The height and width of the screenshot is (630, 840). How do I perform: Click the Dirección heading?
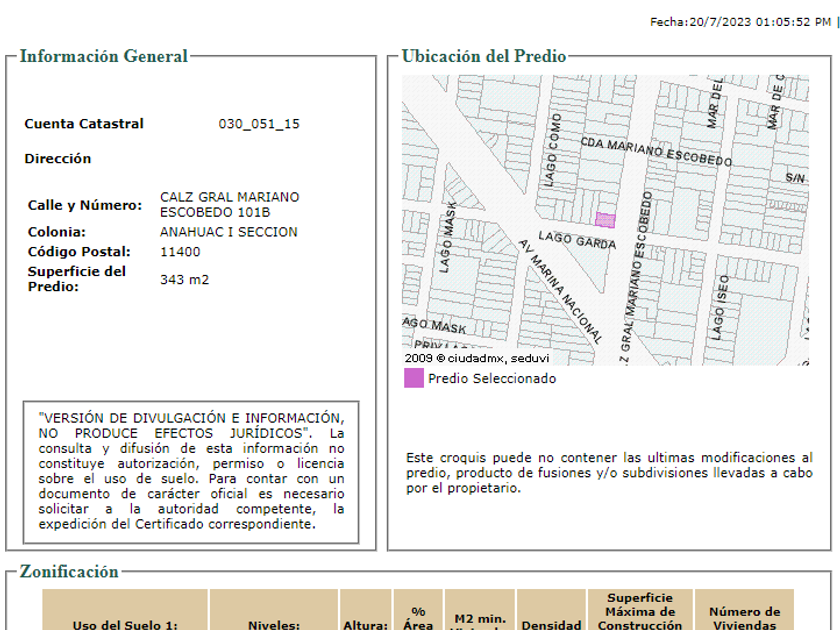58,159
